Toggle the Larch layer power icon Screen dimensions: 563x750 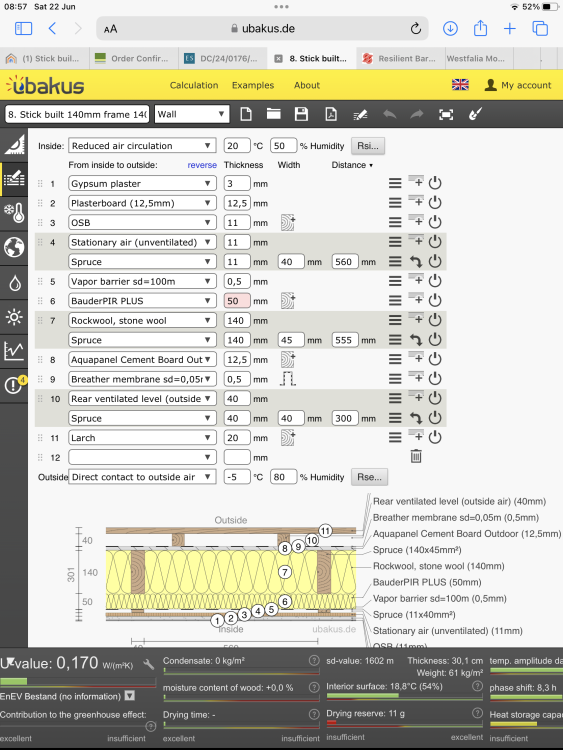pyautogui.click(x=435, y=437)
